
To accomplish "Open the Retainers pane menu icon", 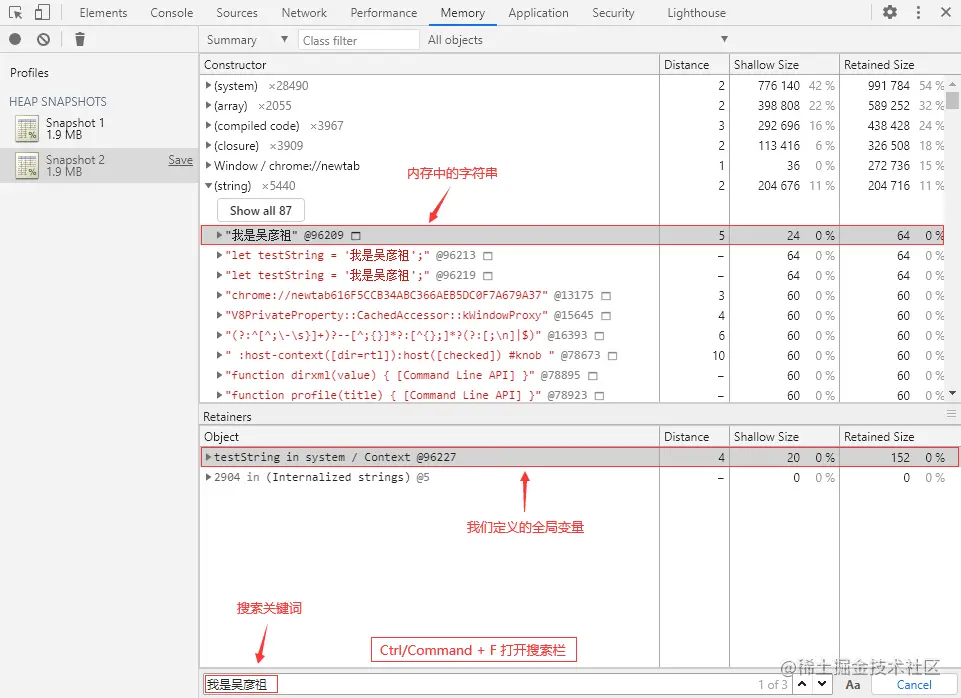I will 951,414.
